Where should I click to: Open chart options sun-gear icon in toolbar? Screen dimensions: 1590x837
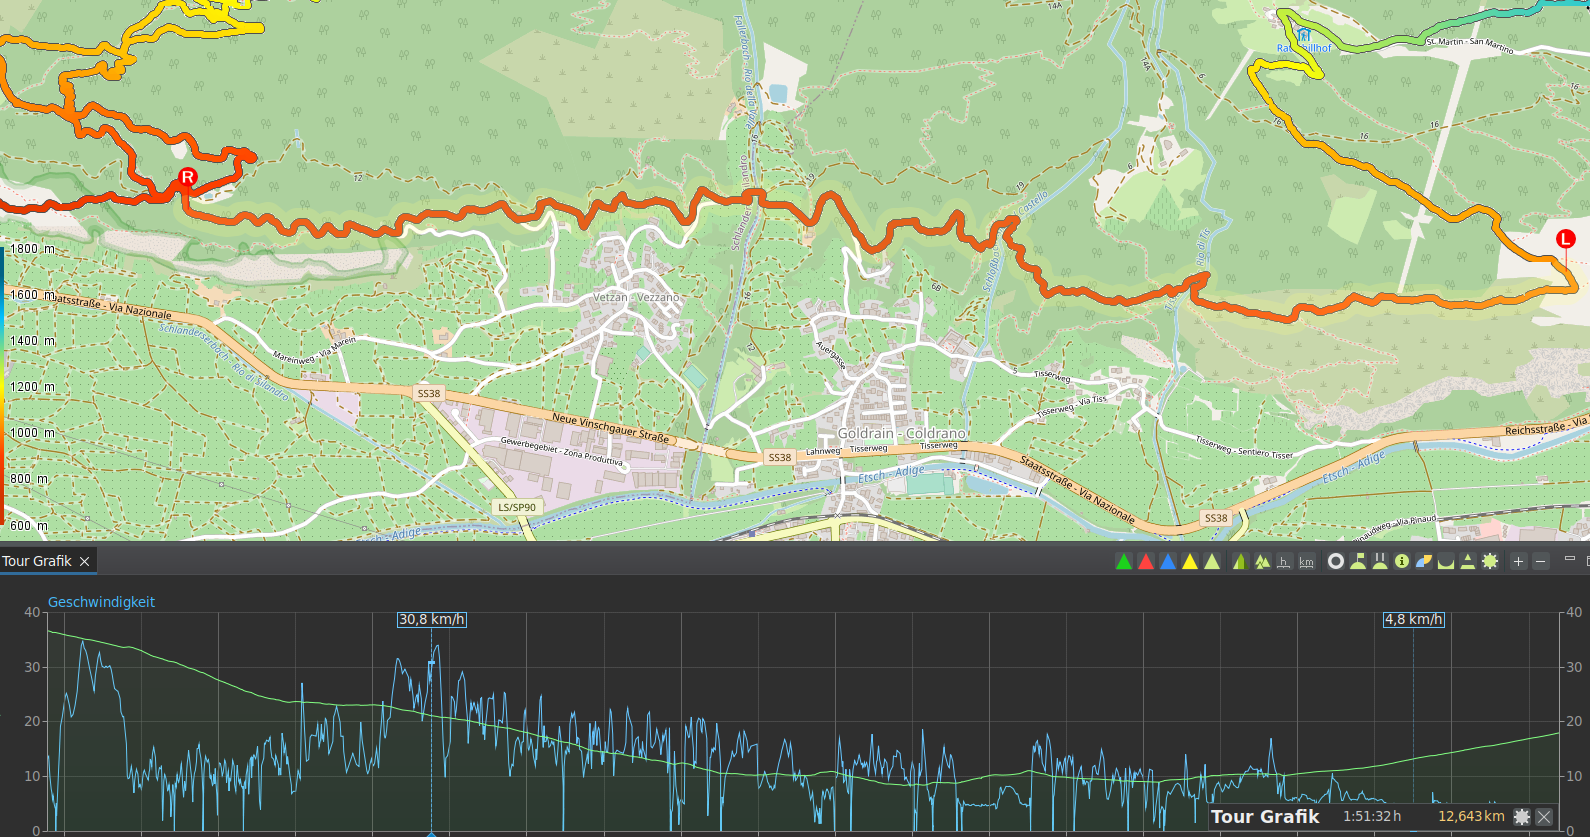(x=1490, y=562)
